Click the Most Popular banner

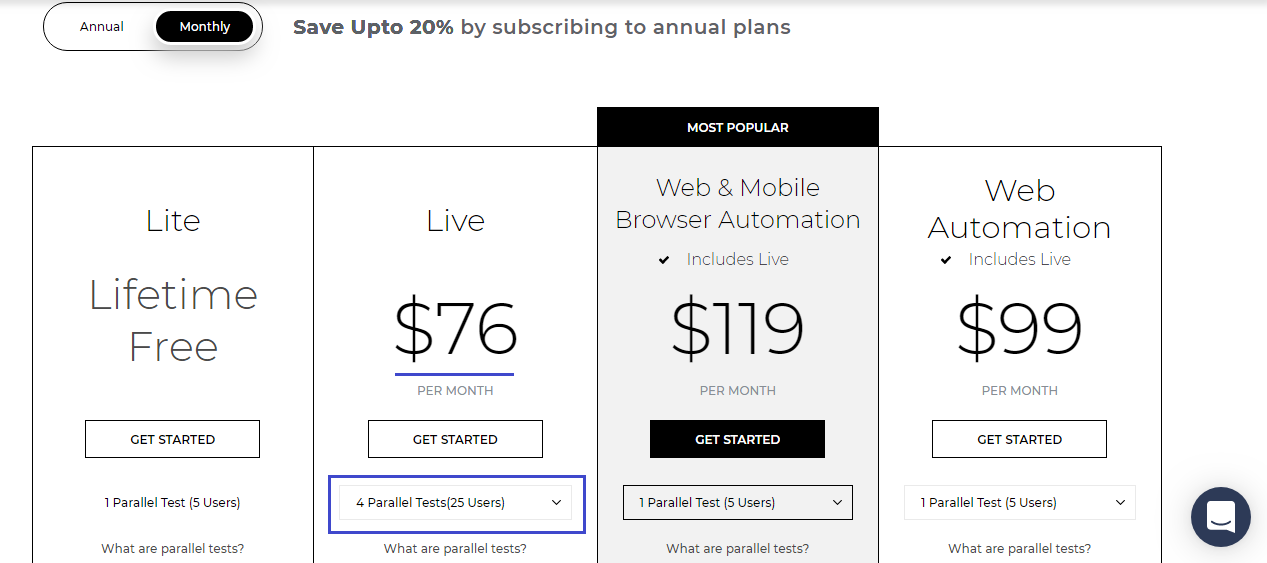[738, 128]
